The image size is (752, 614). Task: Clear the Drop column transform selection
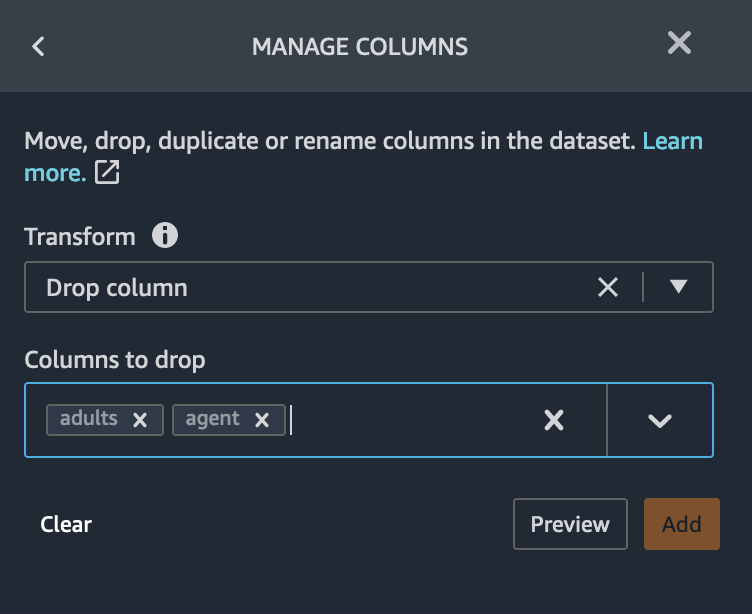608,287
